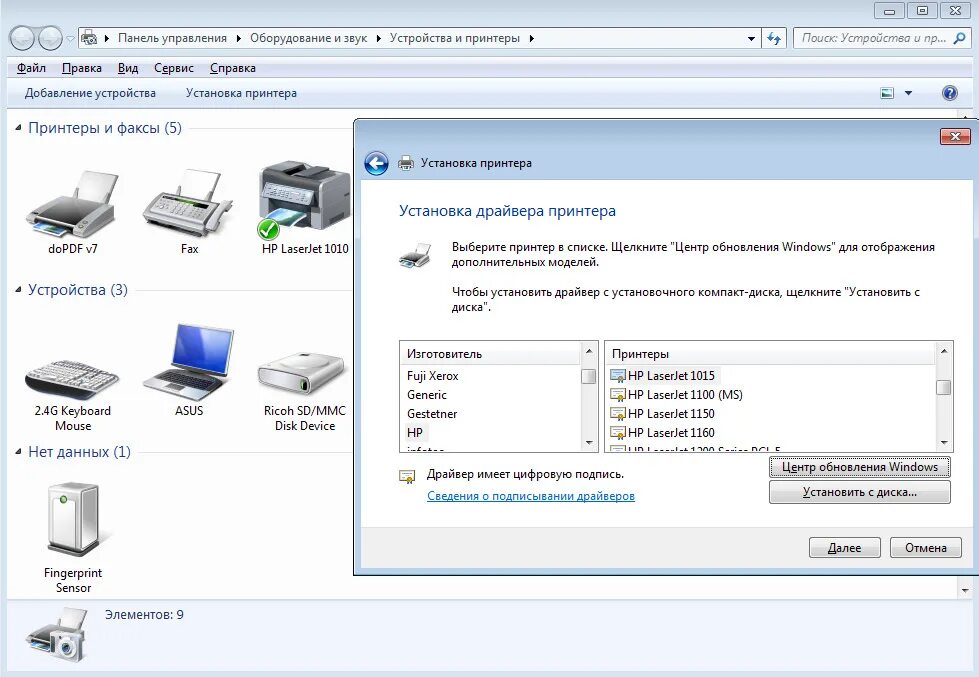The height and width of the screenshot is (677, 979).
Task: Click the Изготовитель column header
Action: pyautogui.click(x=491, y=354)
